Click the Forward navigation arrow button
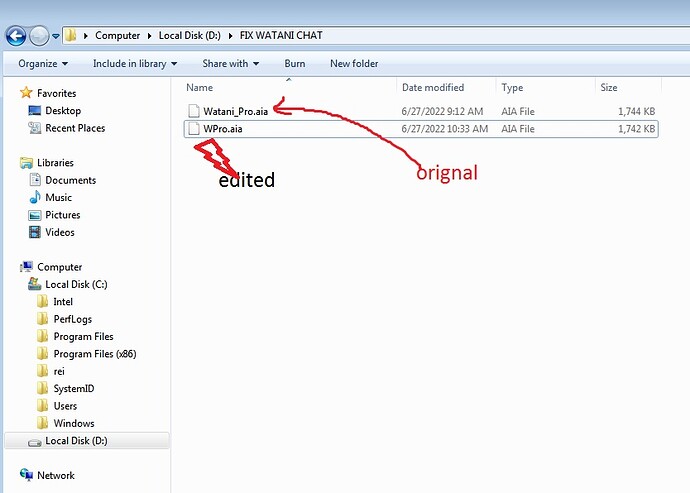 pos(39,36)
